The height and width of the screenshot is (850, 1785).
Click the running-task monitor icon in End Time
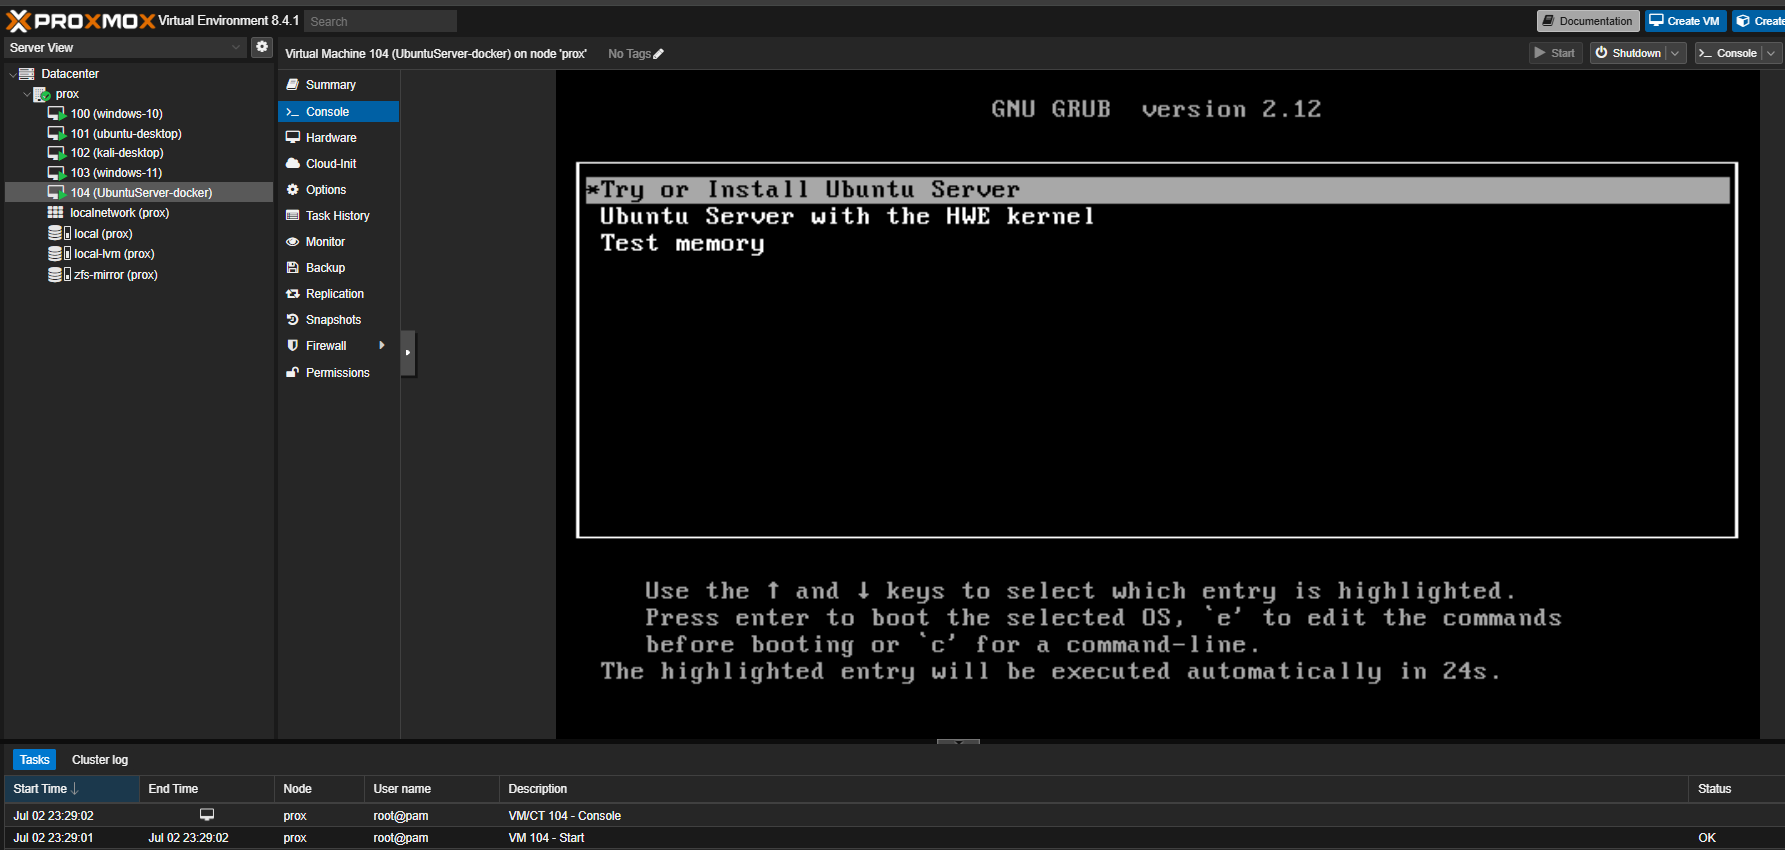pyautogui.click(x=207, y=815)
